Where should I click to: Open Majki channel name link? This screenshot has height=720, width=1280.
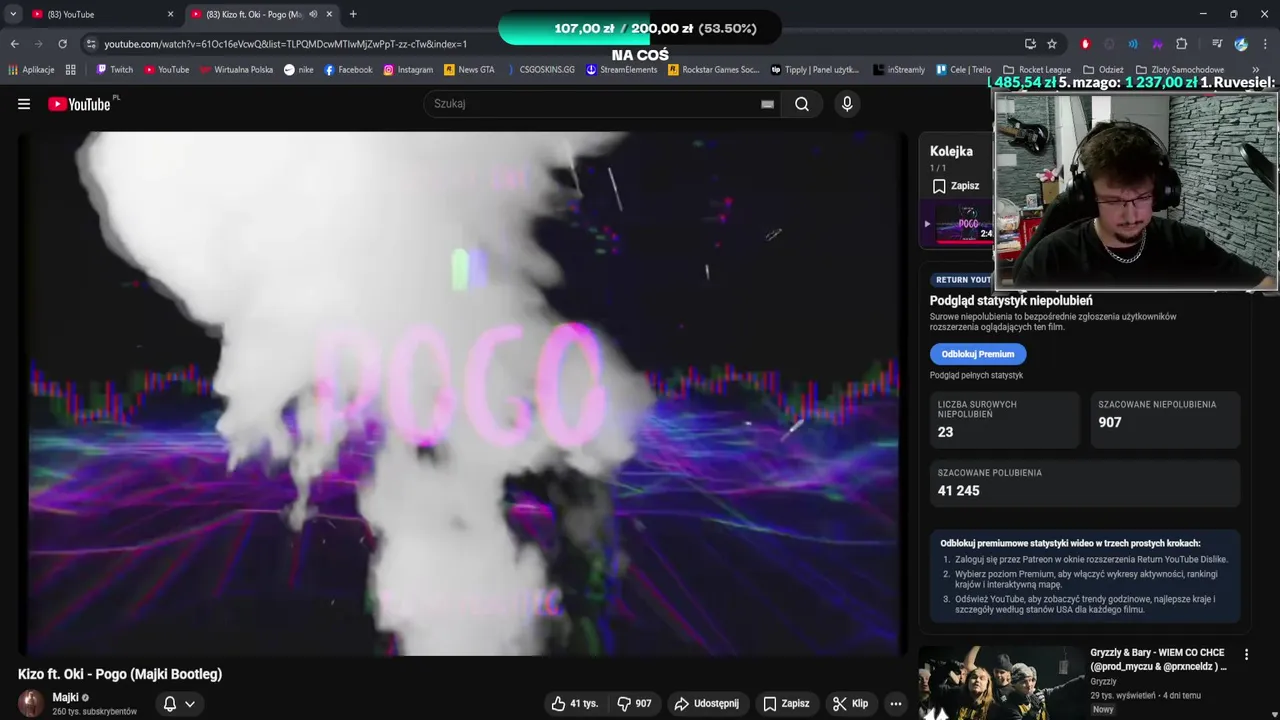click(x=65, y=697)
